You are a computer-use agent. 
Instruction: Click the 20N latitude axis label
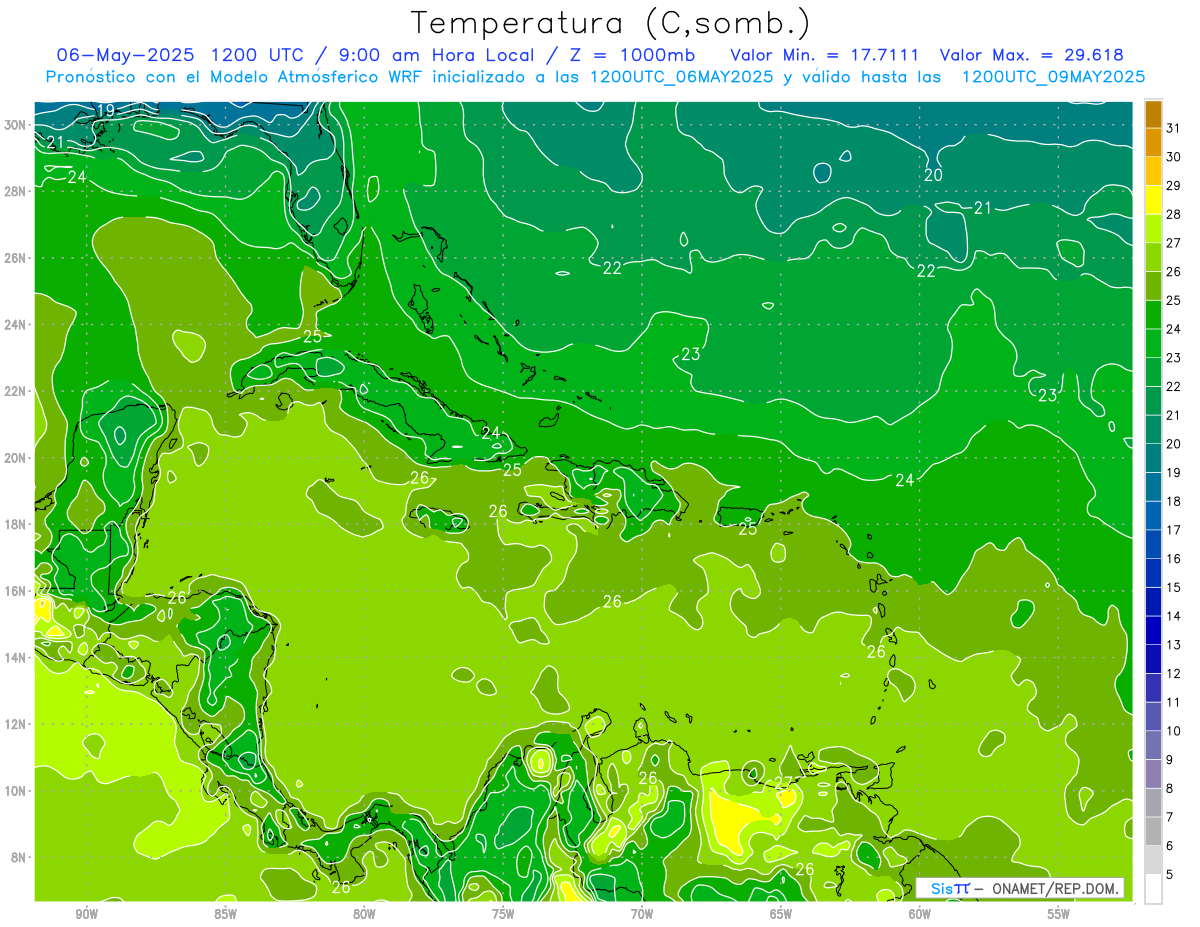click(x=15, y=458)
